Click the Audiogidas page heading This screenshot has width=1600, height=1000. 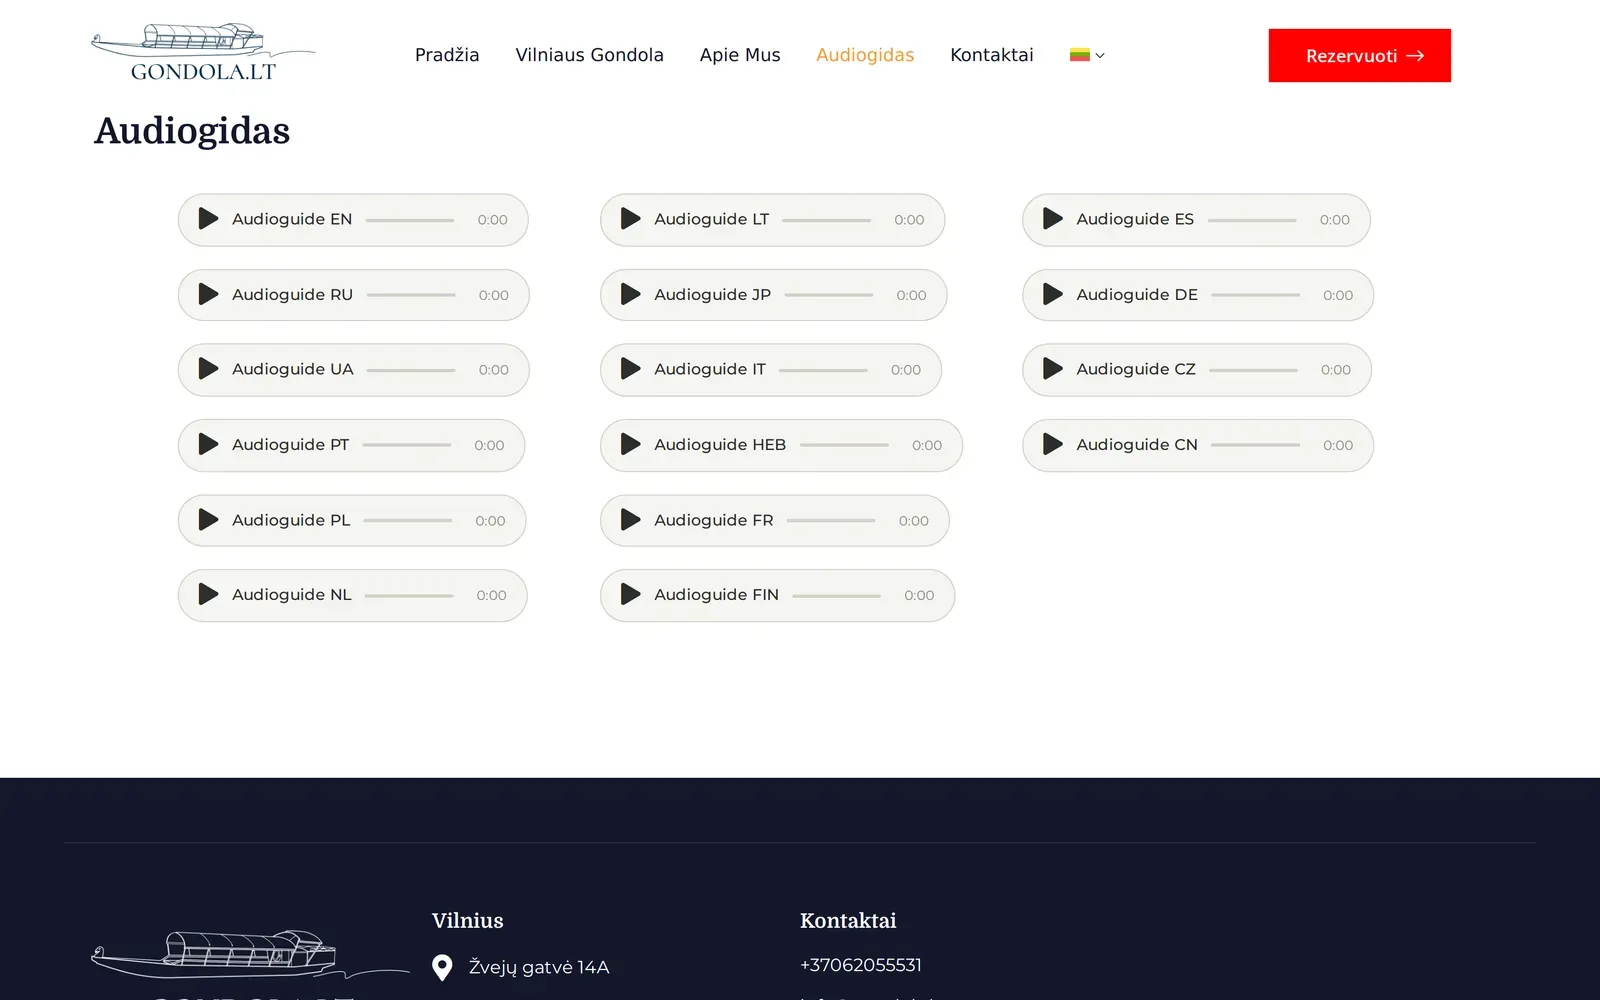tap(192, 131)
